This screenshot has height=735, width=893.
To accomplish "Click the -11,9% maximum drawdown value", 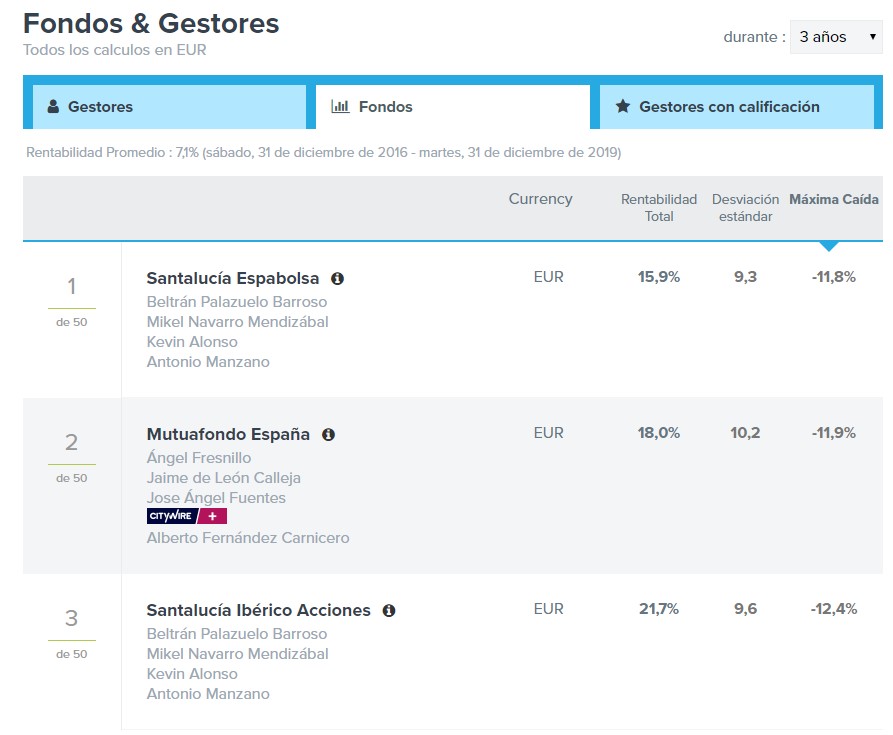I will (834, 433).
